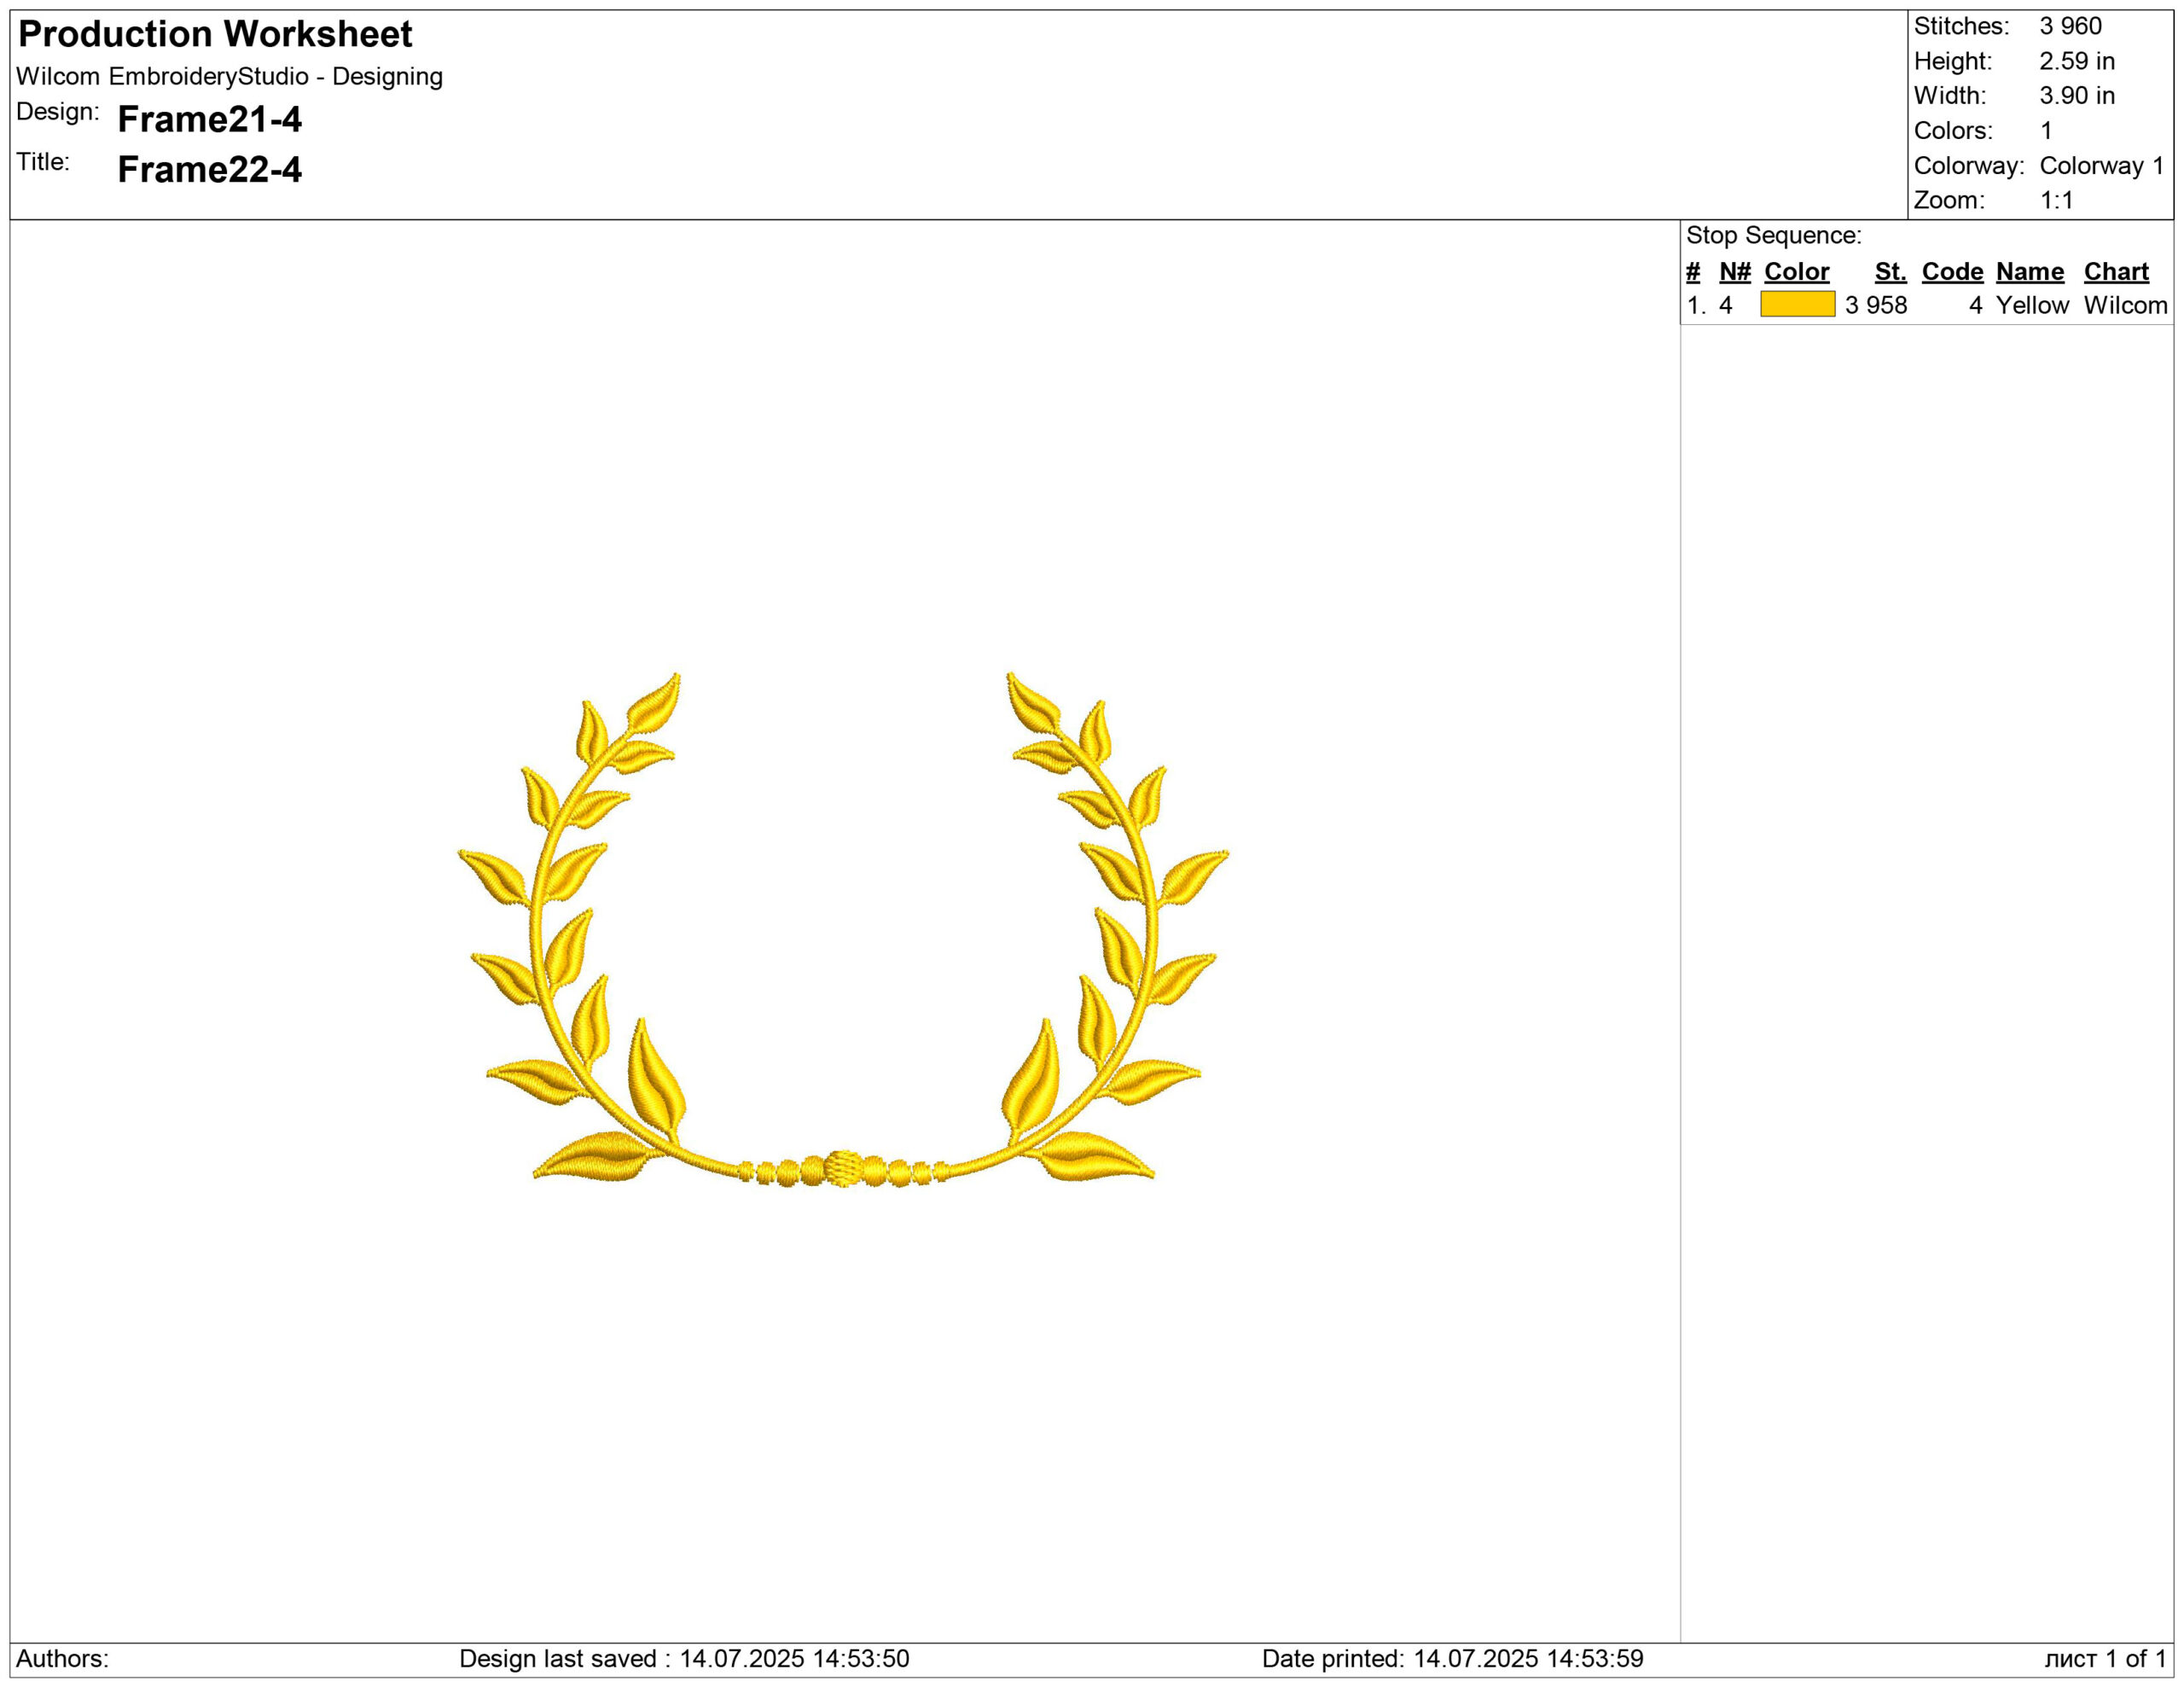Screen dimensions: 2184x1681
Task: Click the design name Frame21-4
Action: (x=209, y=120)
